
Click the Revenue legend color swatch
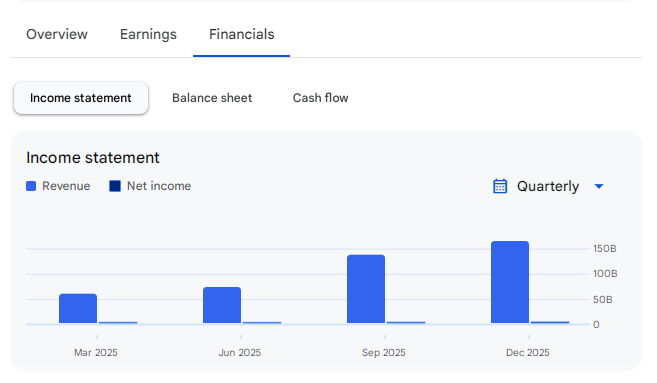point(31,186)
